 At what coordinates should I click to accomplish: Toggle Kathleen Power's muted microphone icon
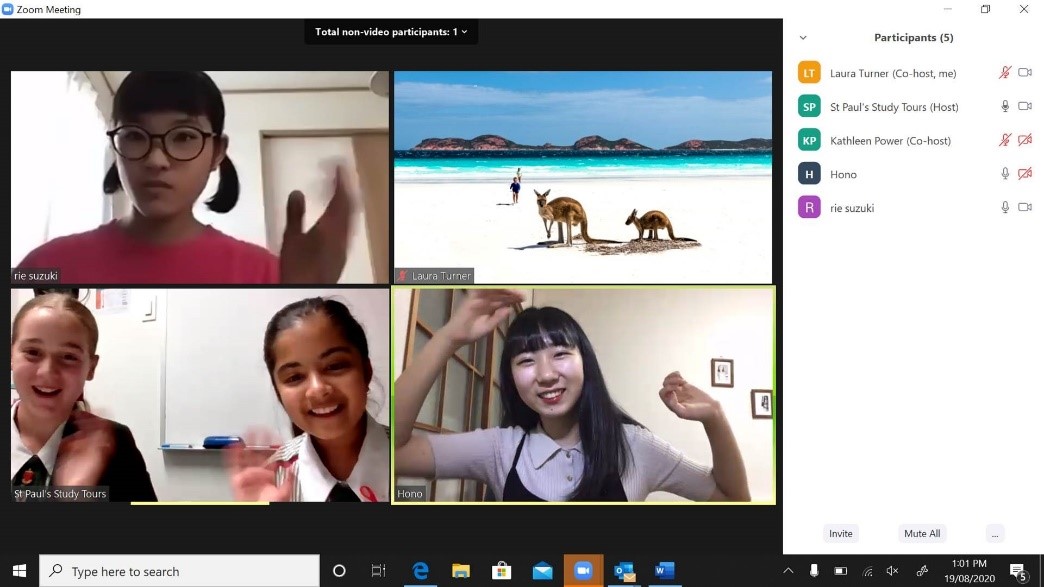click(x=1005, y=140)
